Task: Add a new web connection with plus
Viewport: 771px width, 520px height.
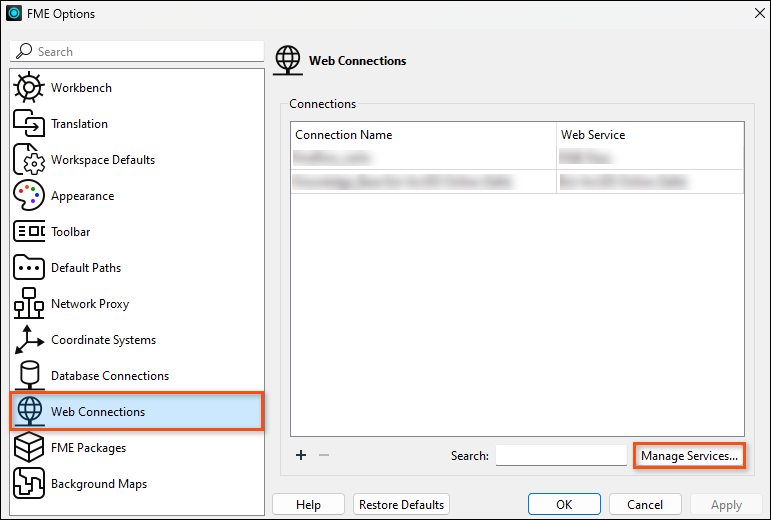Action: [x=301, y=455]
